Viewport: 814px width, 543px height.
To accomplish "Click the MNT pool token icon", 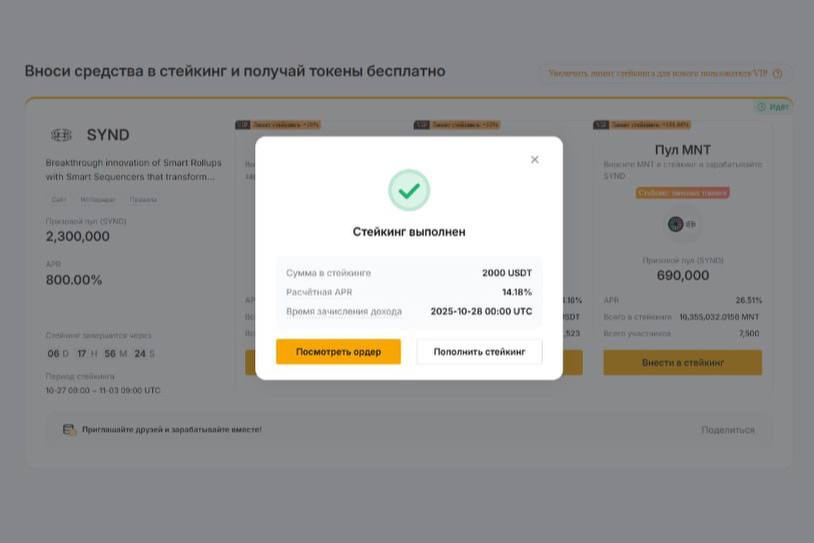I will point(676,224).
